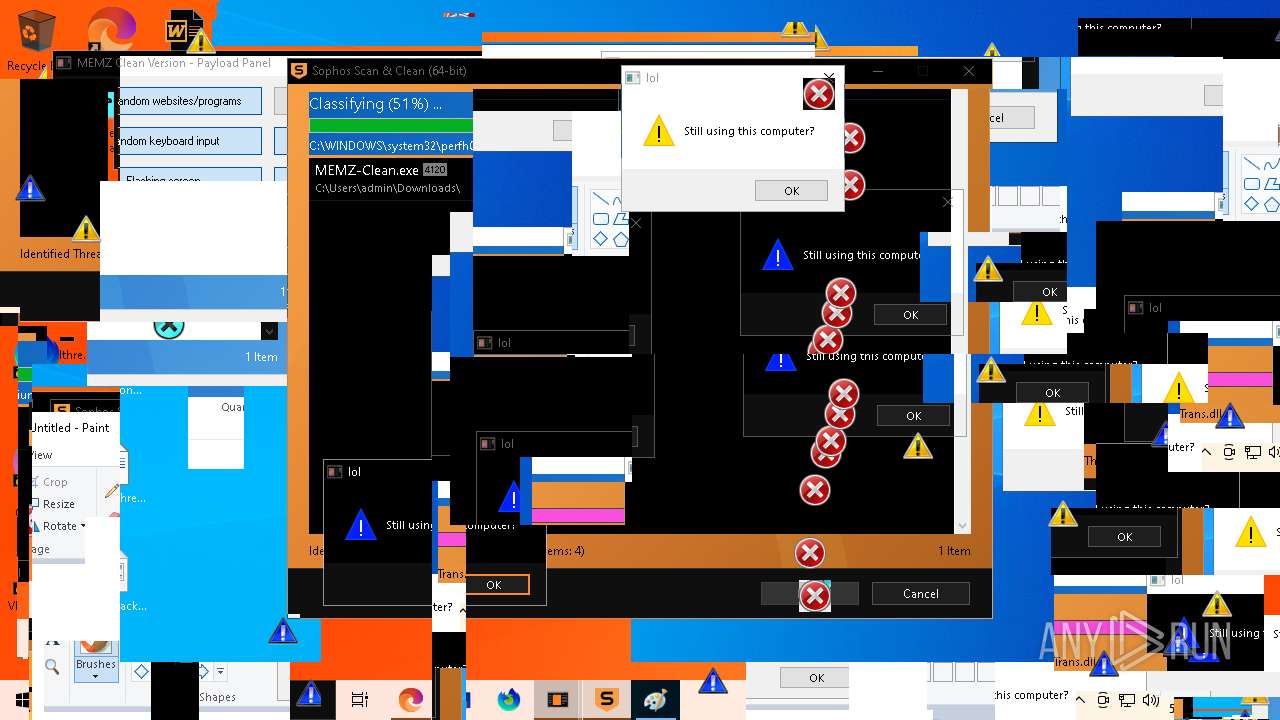
Task: Click network icon in bottom system tray
Action: (1127, 700)
